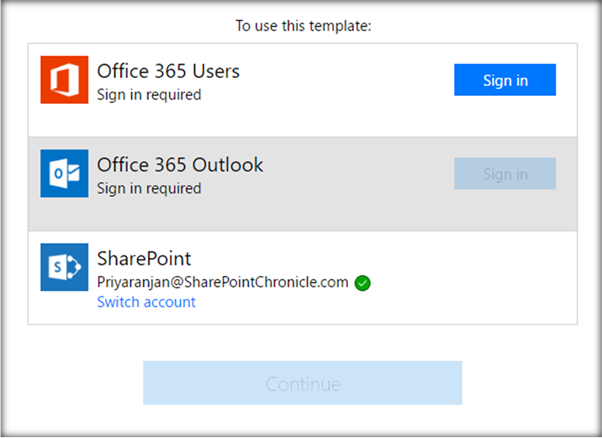The height and width of the screenshot is (438, 602).
Task: Click the Office 365 Users logo icon
Action: point(65,80)
